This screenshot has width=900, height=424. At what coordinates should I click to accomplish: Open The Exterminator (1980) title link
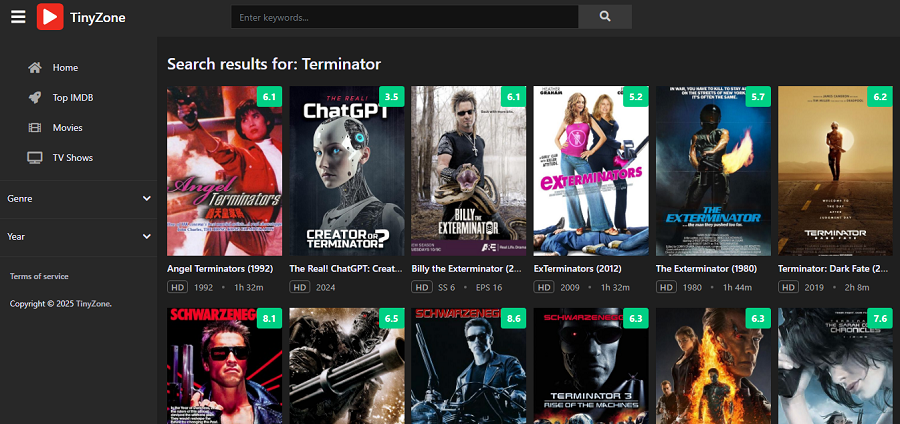[x=707, y=269]
